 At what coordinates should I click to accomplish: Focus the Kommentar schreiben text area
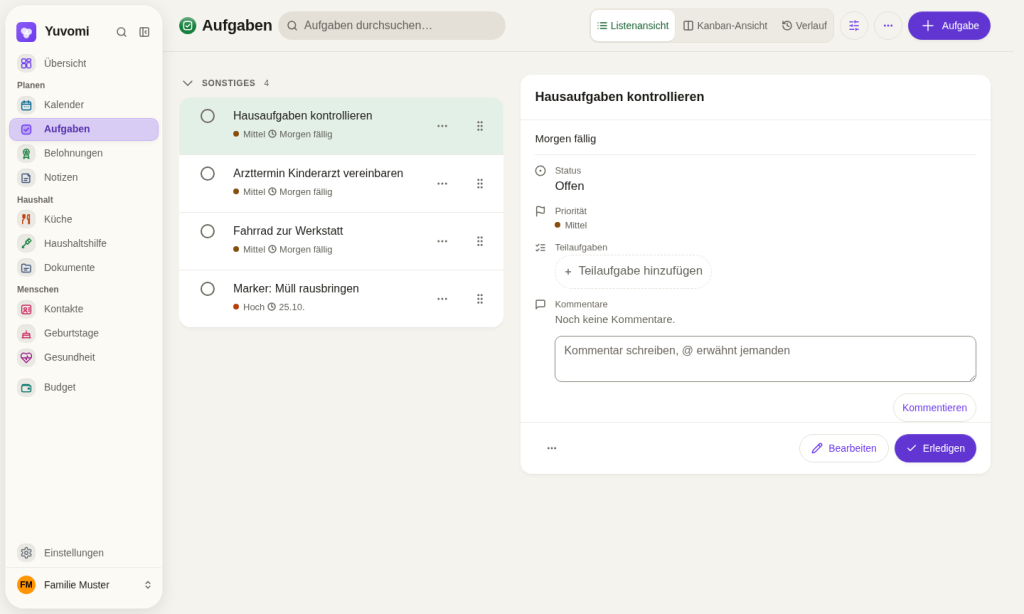765,359
